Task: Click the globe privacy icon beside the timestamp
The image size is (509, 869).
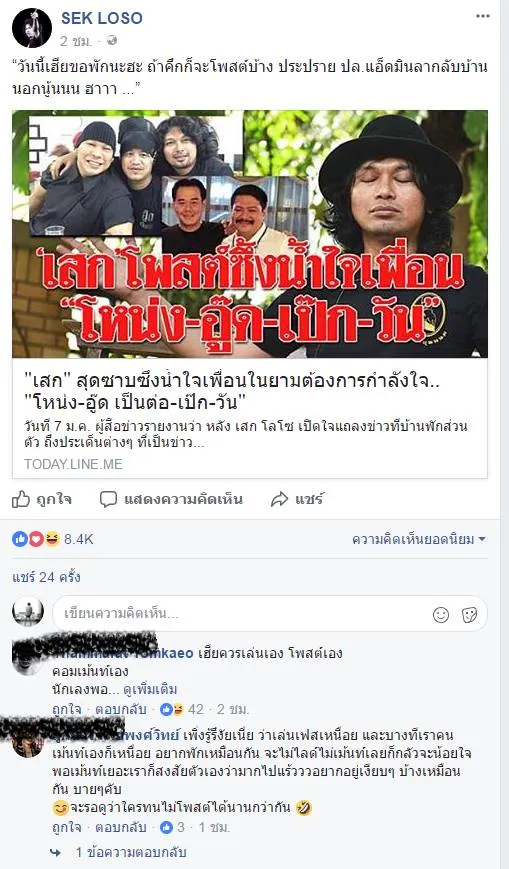Action: click(112, 40)
